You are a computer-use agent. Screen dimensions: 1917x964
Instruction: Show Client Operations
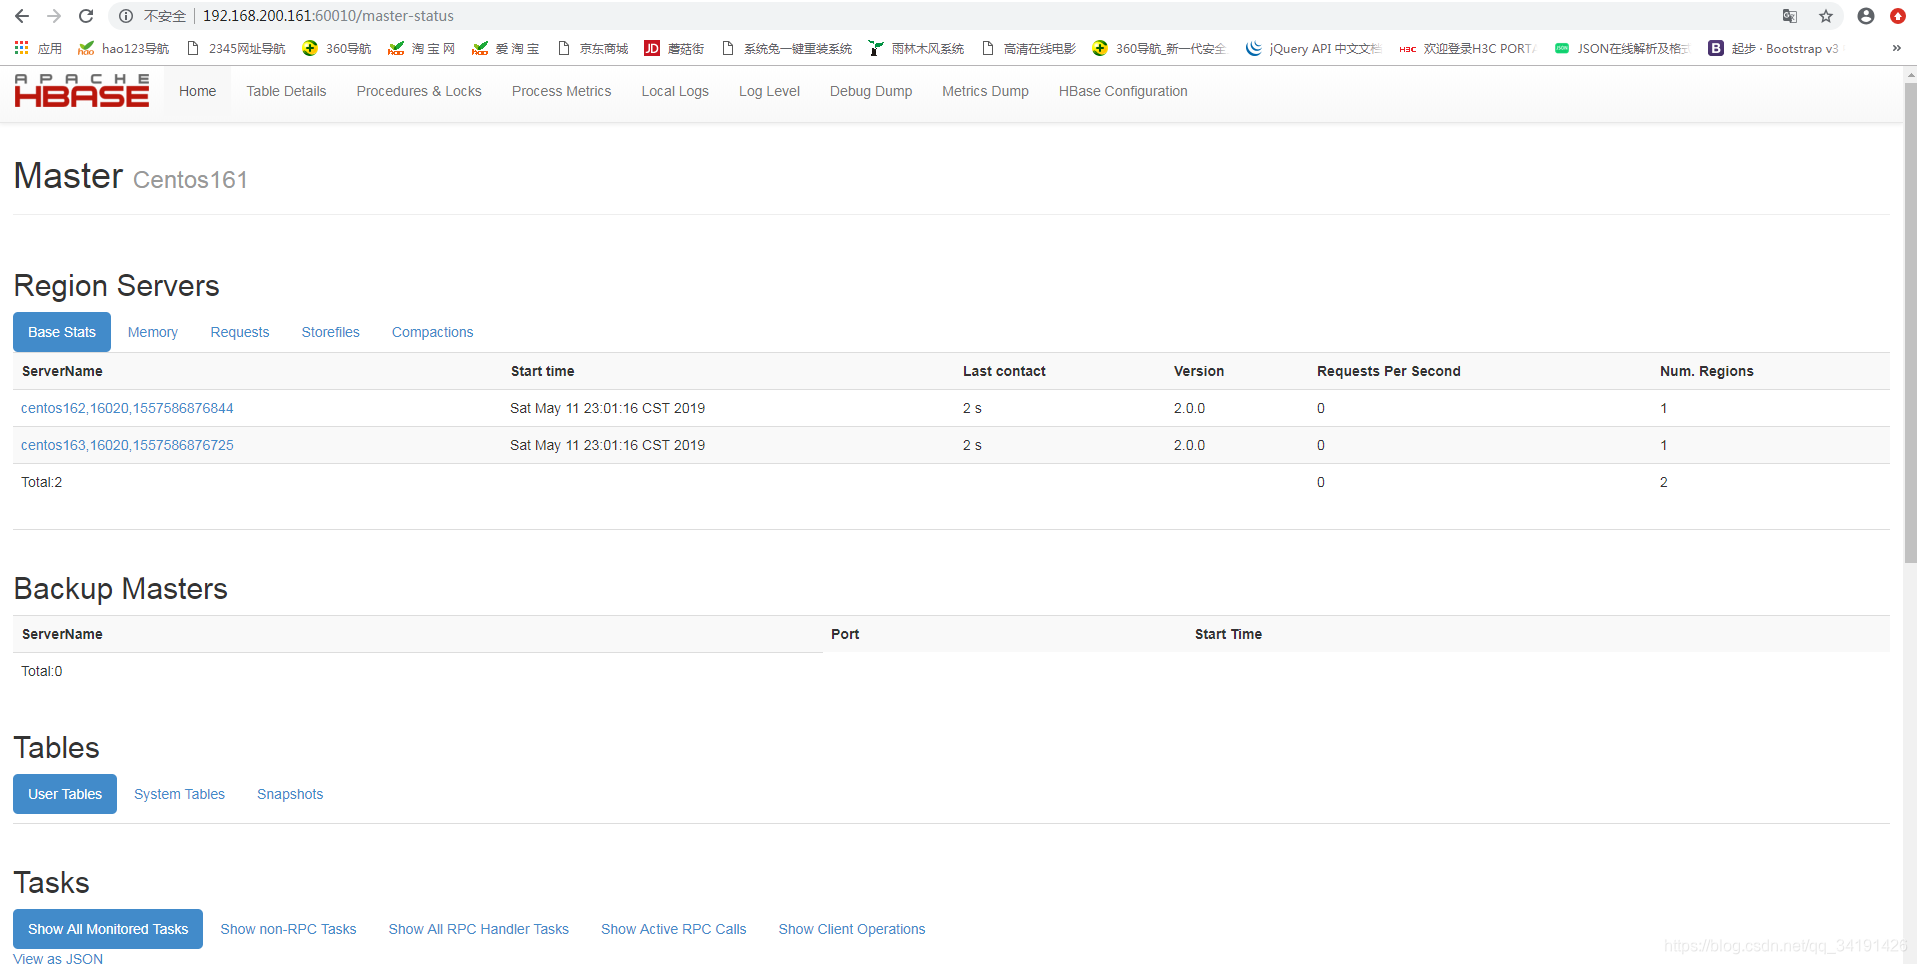852,929
